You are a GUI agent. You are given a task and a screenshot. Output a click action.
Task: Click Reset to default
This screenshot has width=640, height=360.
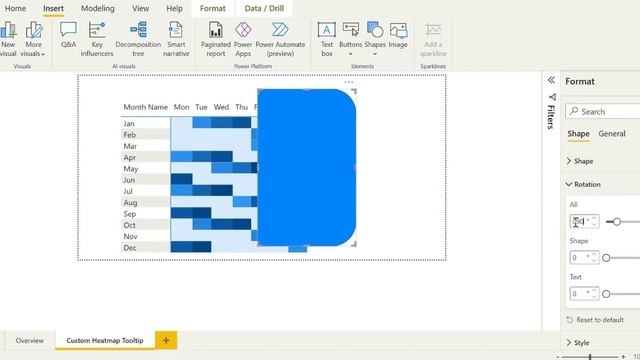click(595, 320)
